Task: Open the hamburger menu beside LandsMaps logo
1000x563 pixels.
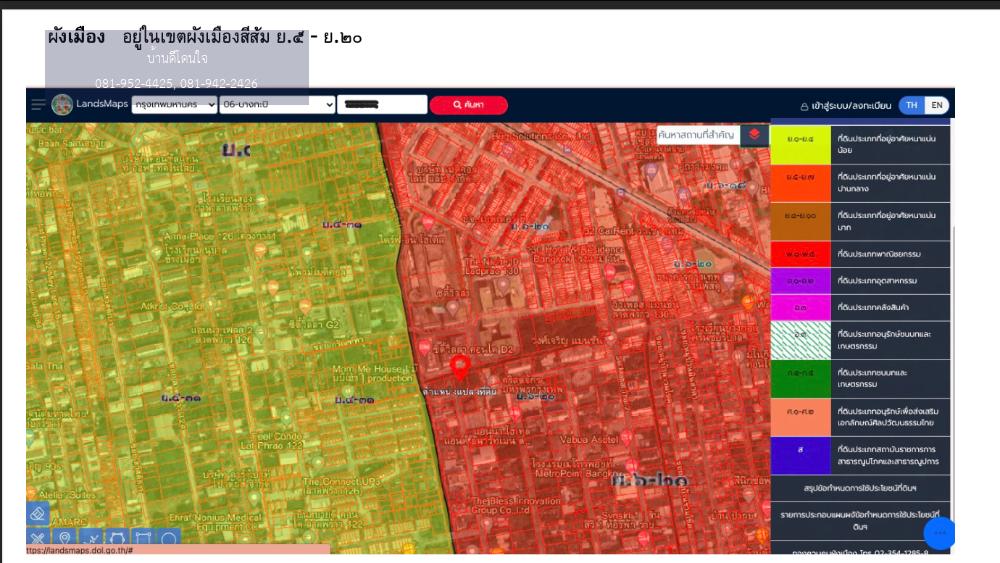Action: click(x=38, y=104)
